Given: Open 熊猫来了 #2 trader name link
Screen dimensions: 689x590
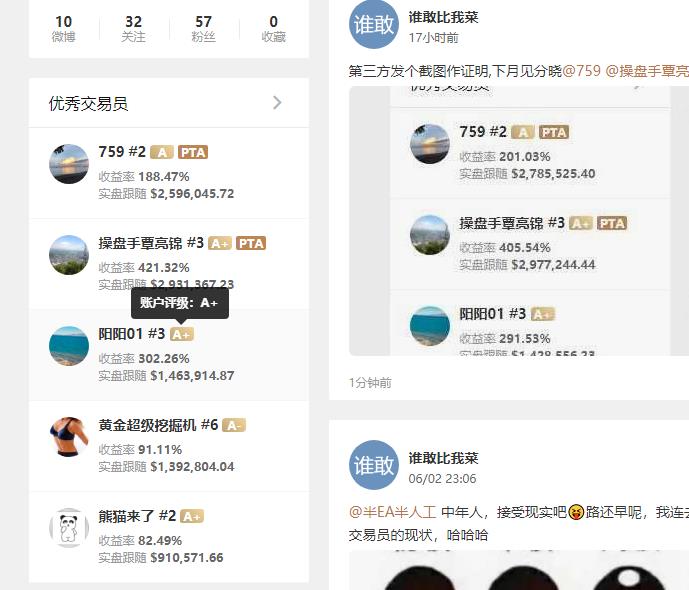Looking at the screenshot, I should 137,516.
